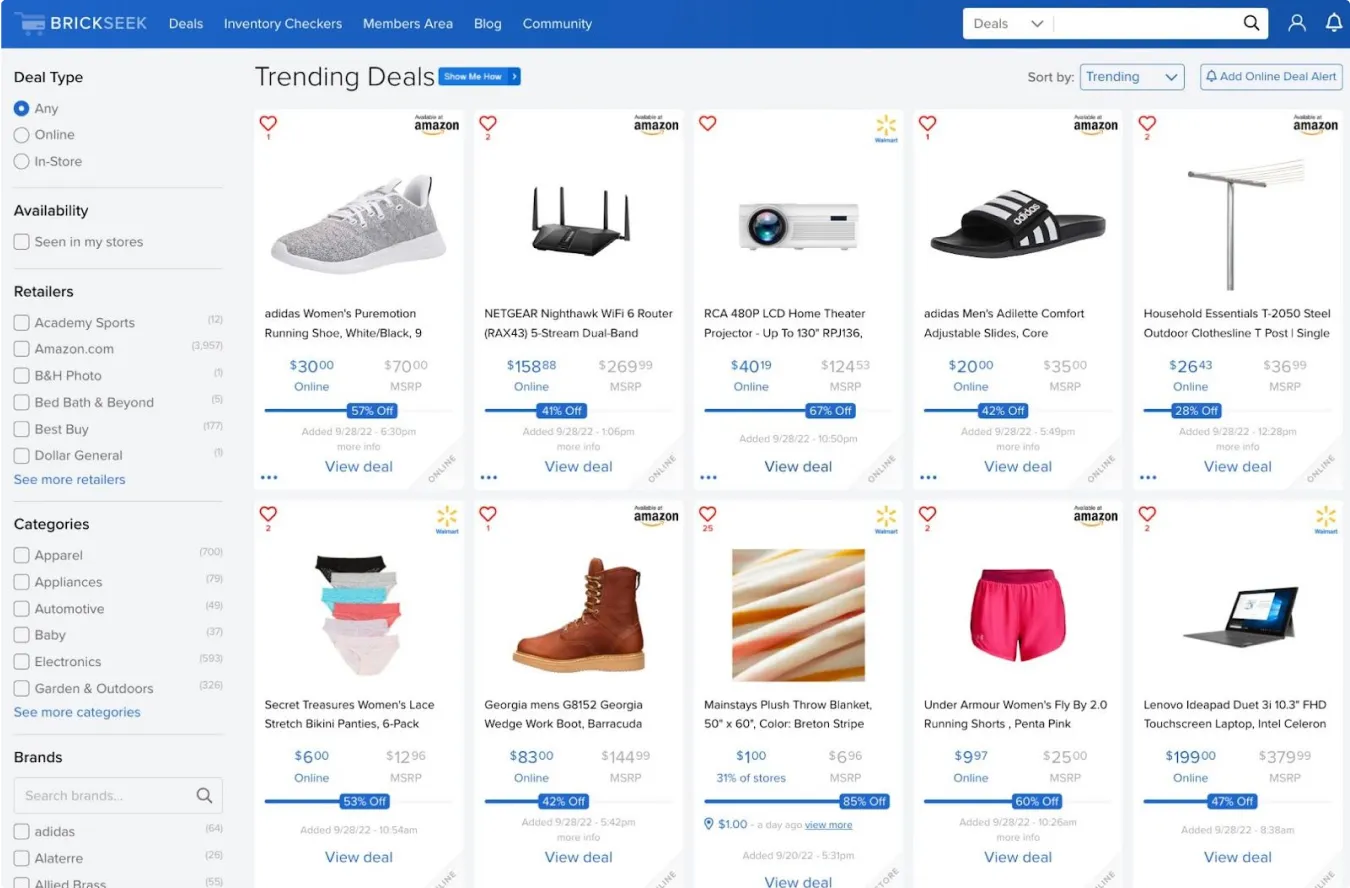This screenshot has width=1350, height=888.
Task: Open the three-dot menu on the RCA projector deal
Action: tap(708, 477)
